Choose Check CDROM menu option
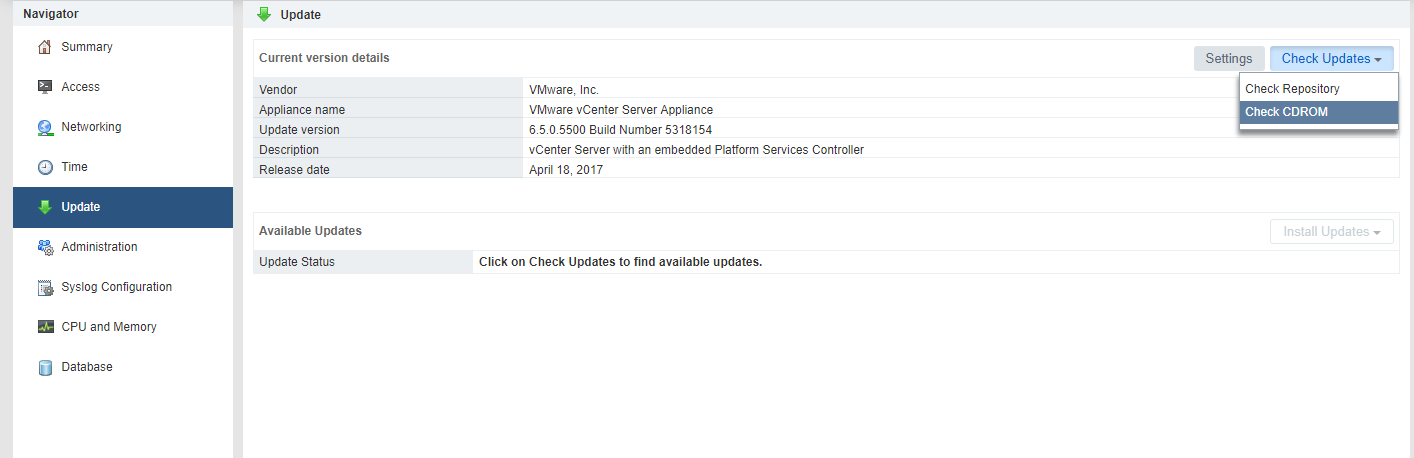Screen dimensions: 1414x458 1286,112
